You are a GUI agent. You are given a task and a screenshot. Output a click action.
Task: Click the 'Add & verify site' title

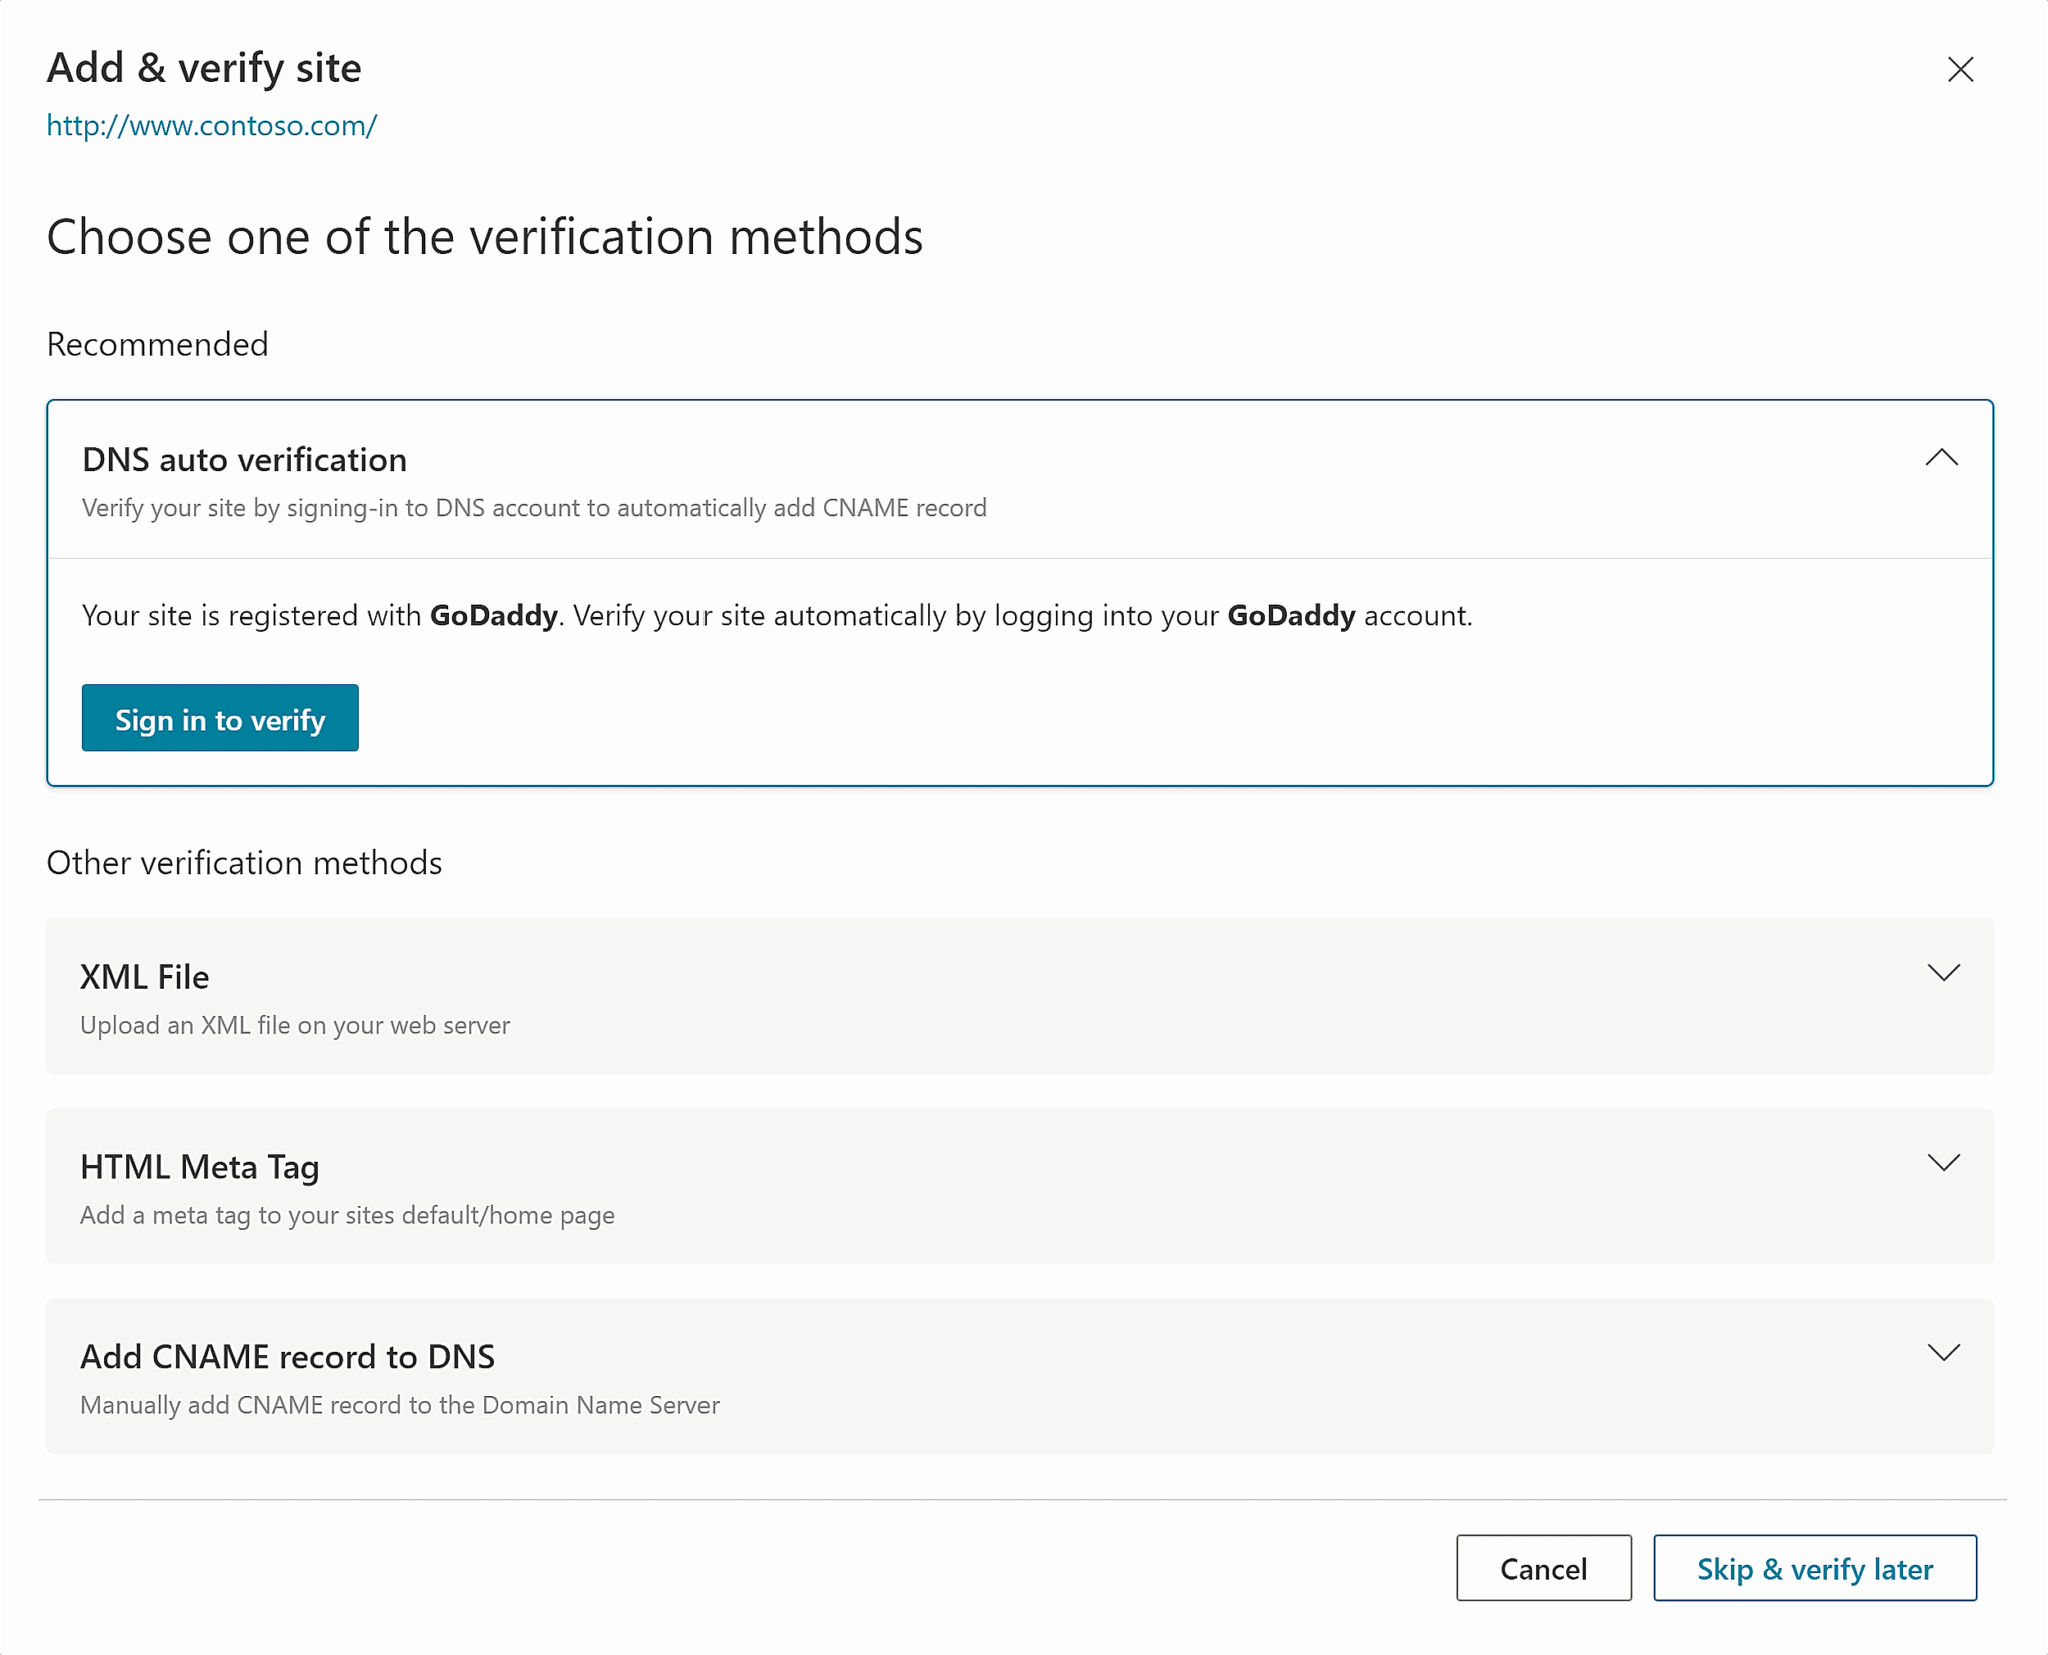204,68
